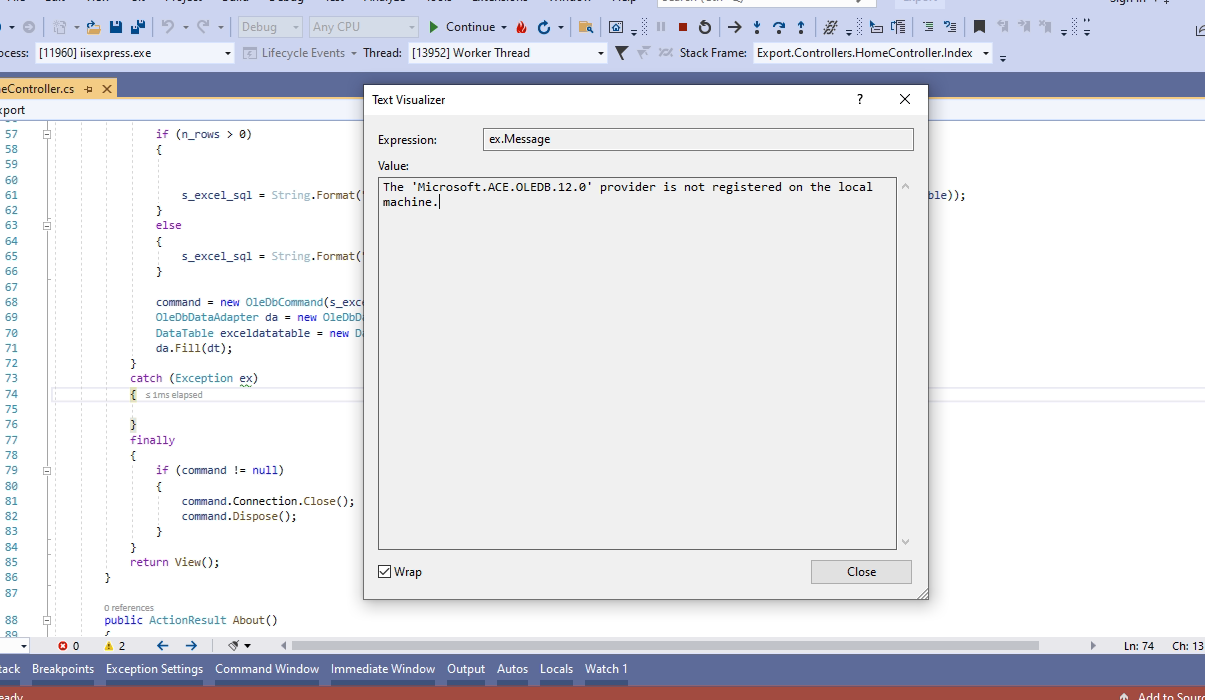The height and width of the screenshot is (700, 1205).
Task: Click the HomeController.cs tab title
Action: coord(39,89)
